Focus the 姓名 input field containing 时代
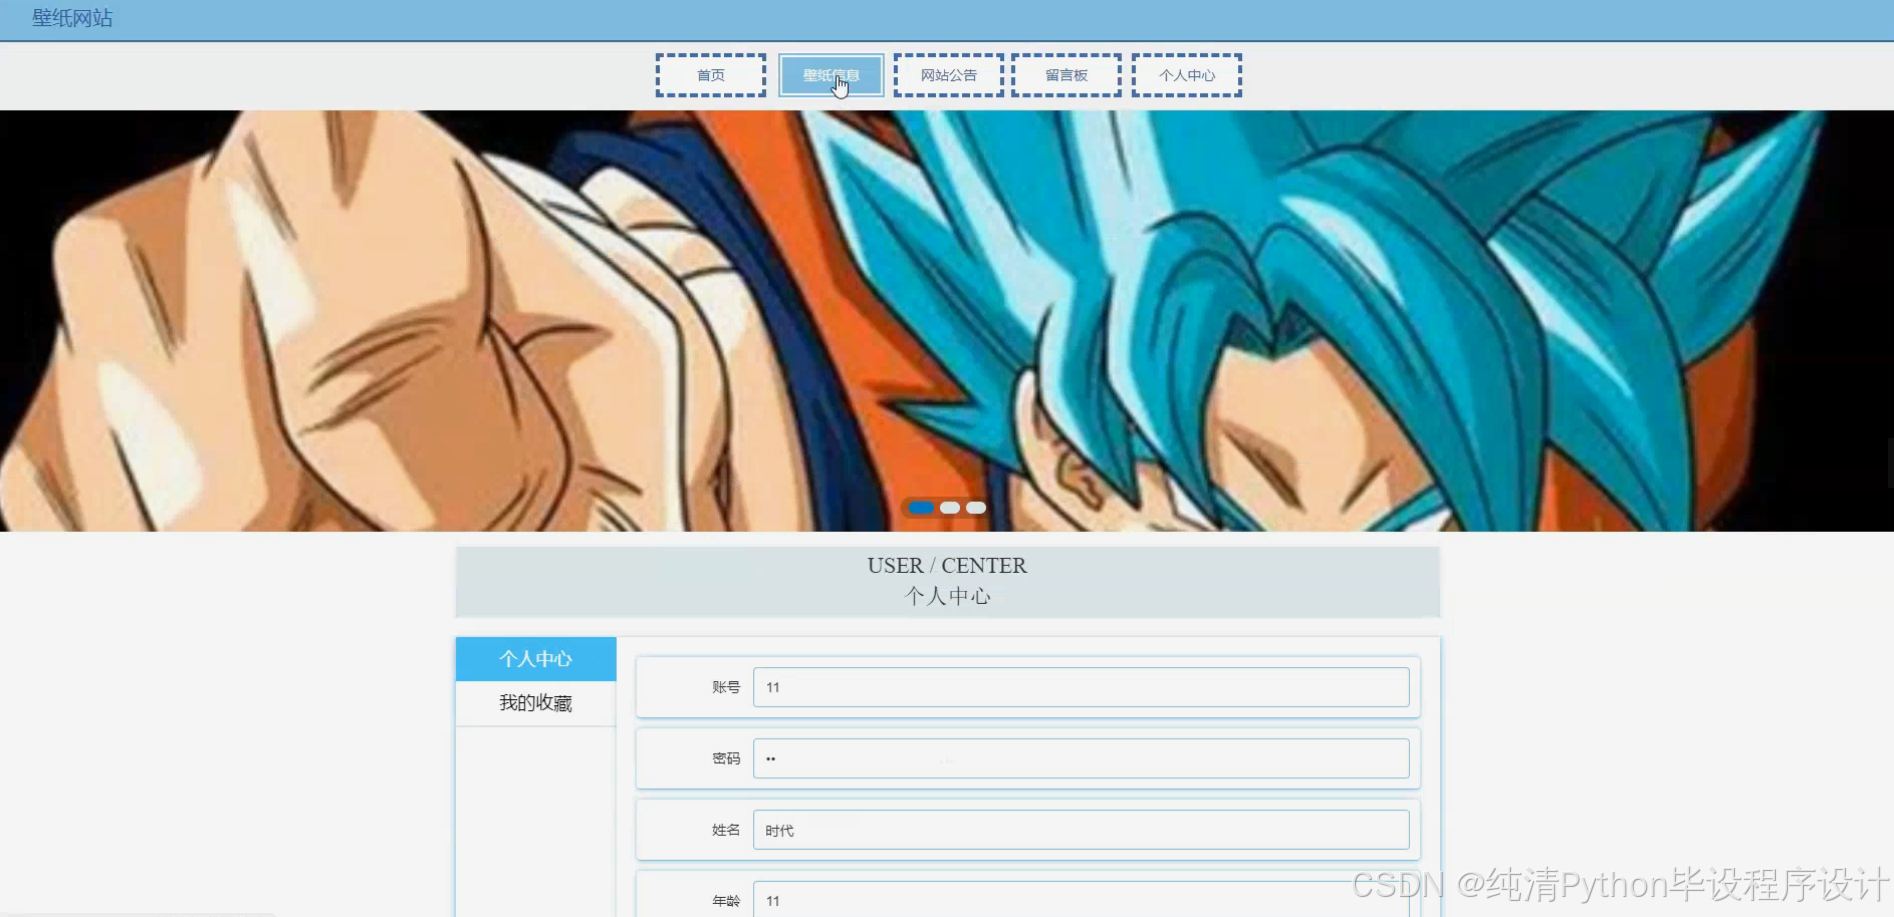Image resolution: width=1894 pixels, height=917 pixels. [1081, 830]
